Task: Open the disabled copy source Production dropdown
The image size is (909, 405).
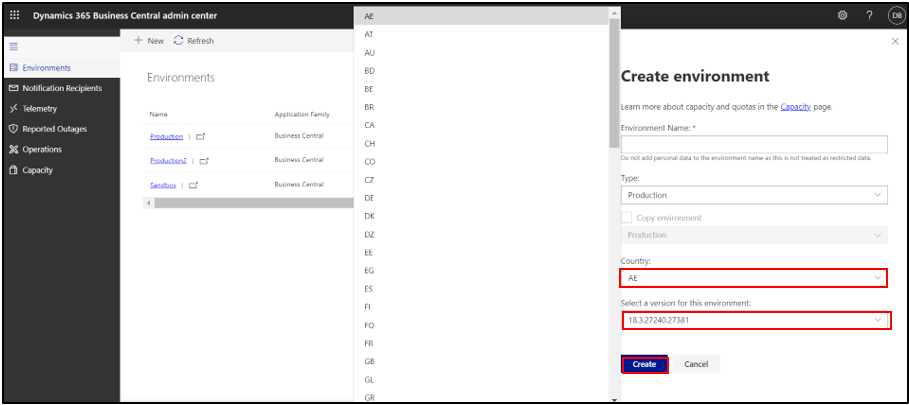Action: click(754, 235)
